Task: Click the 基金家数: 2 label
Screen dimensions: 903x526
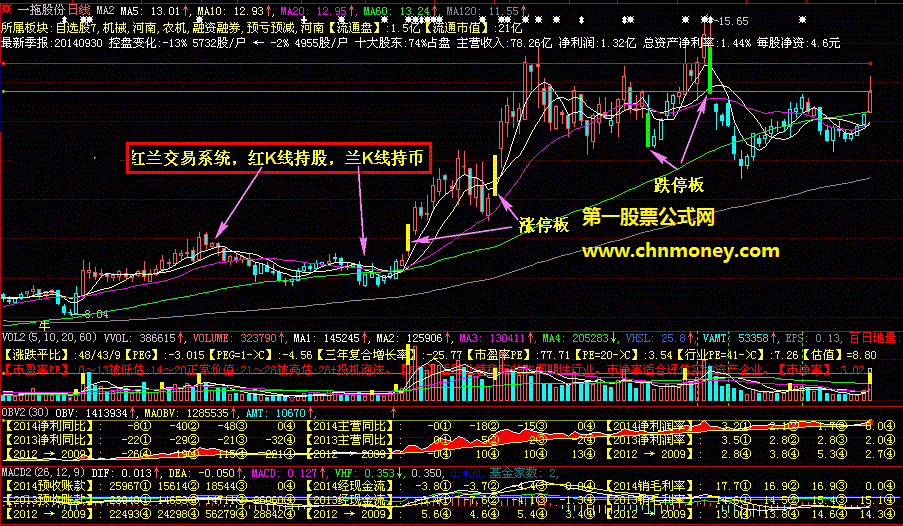Action: (523, 473)
